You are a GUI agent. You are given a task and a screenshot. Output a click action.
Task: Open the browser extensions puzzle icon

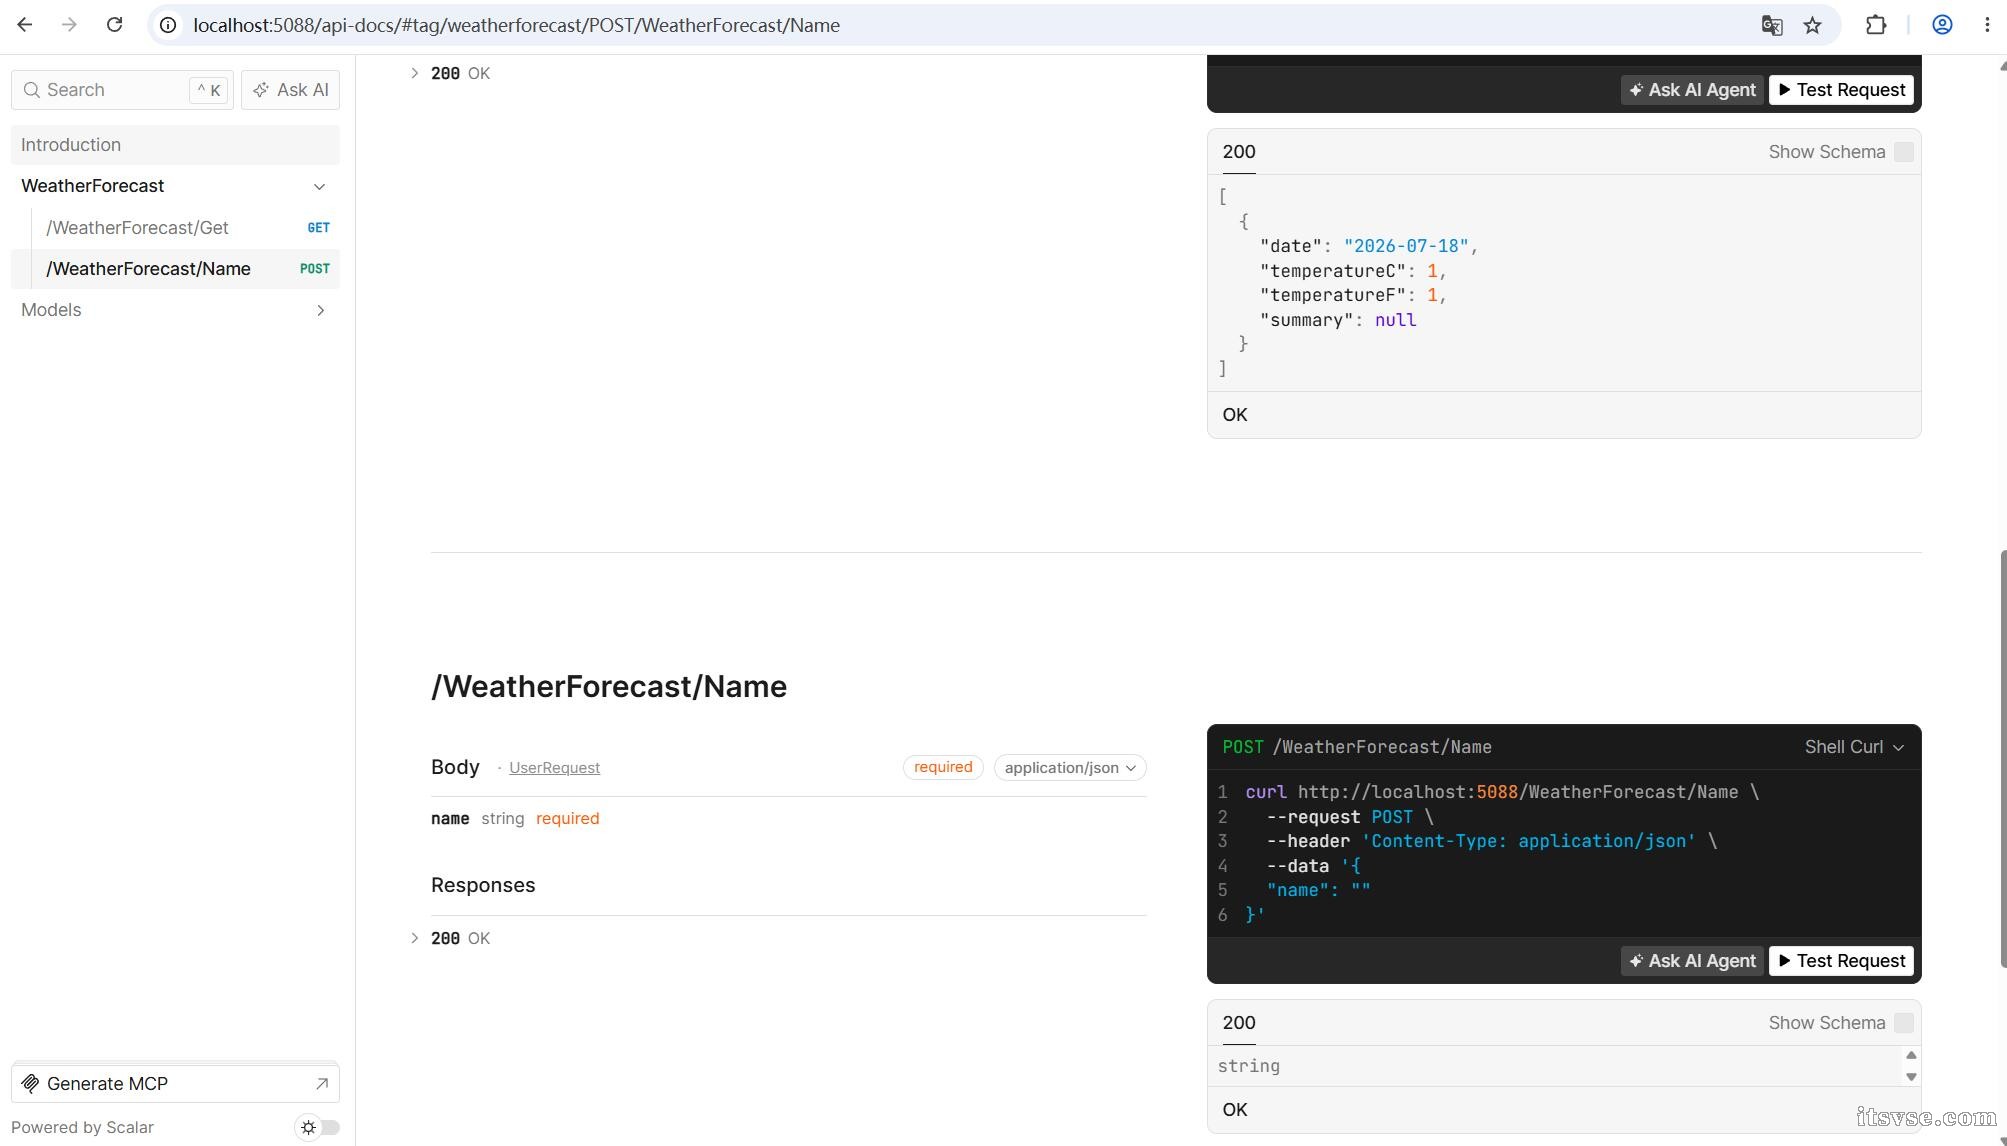[x=1876, y=25]
